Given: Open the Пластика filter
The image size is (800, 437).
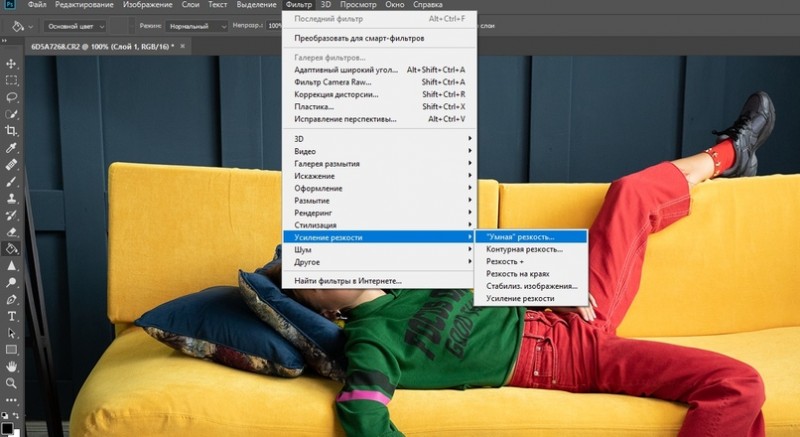Looking at the screenshot, I should tap(380, 107).
